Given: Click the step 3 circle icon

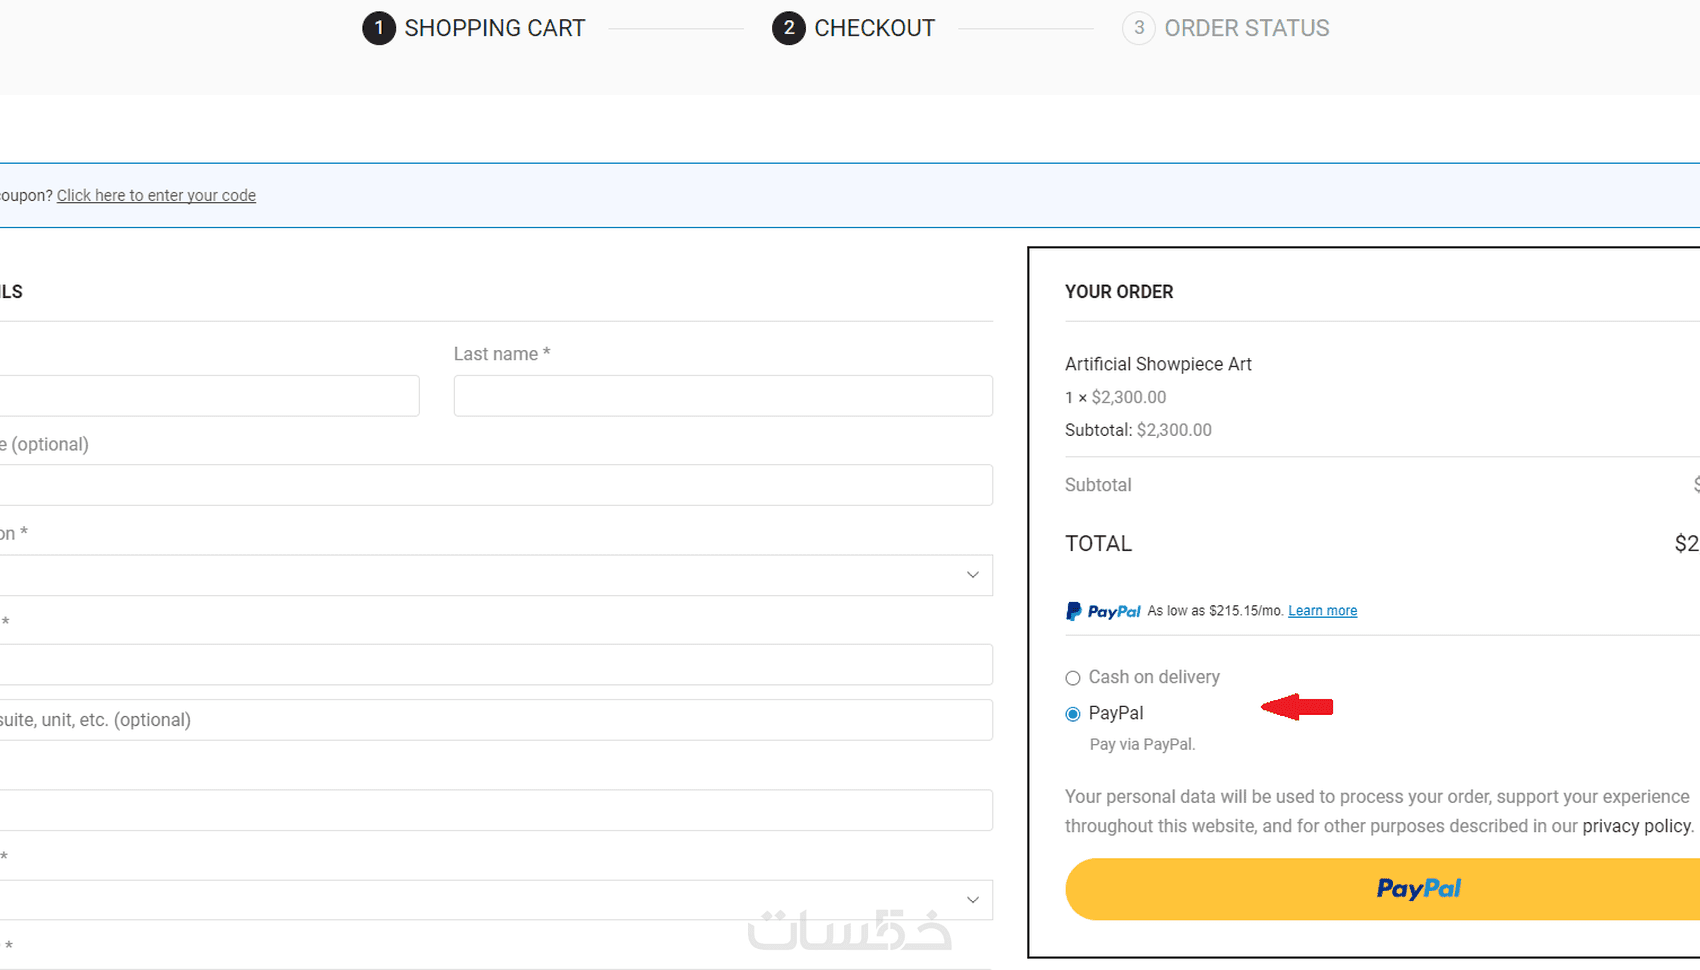Looking at the screenshot, I should point(1138,28).
